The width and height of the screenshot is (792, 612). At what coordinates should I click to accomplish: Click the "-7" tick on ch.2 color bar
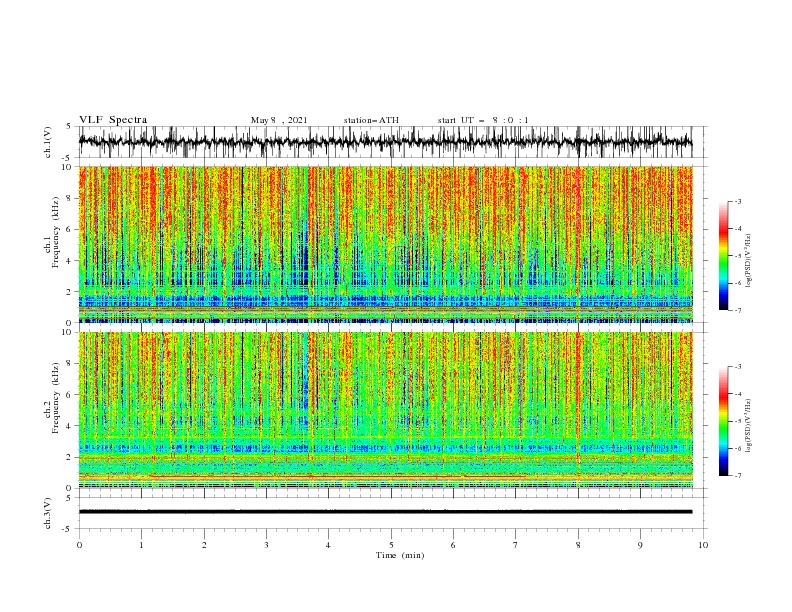(x=737, y=476)
